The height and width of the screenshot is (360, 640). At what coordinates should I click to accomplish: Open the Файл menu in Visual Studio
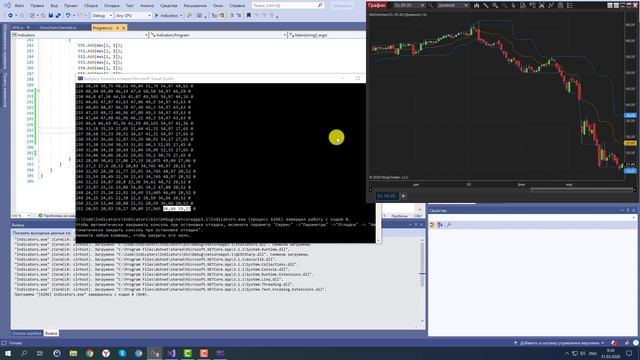click(19, 6)
